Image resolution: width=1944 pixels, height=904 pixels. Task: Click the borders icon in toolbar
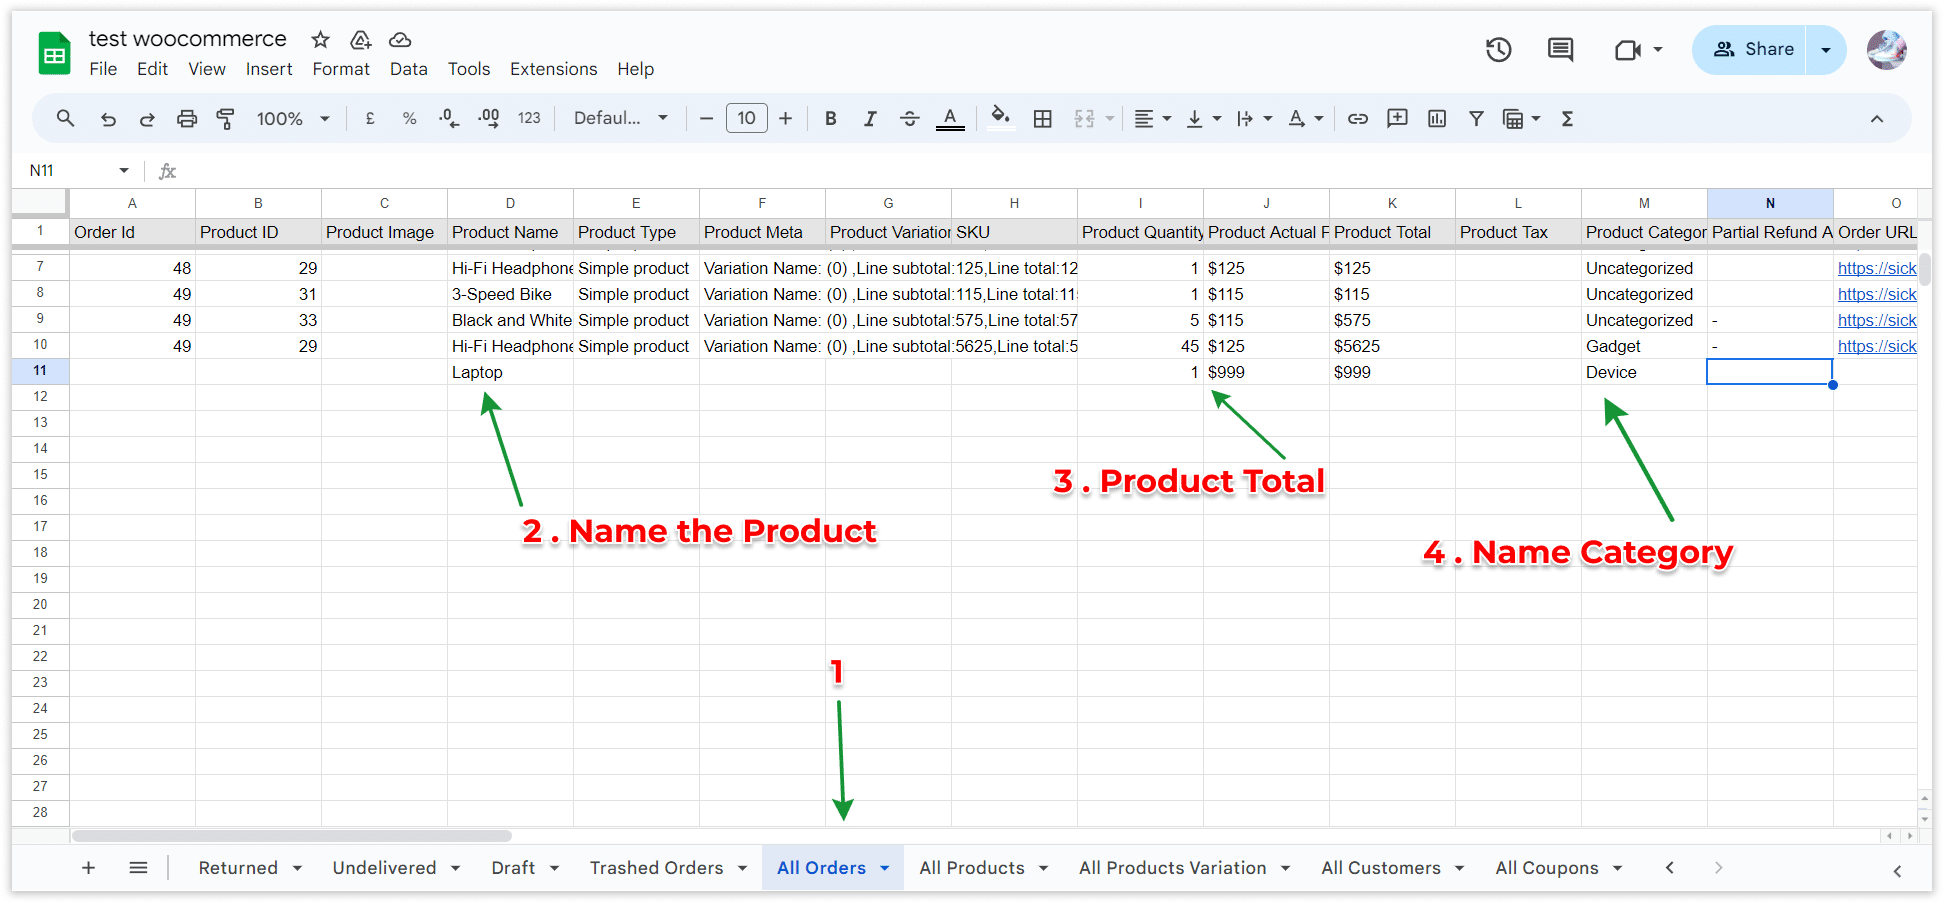coord(1042,119)
